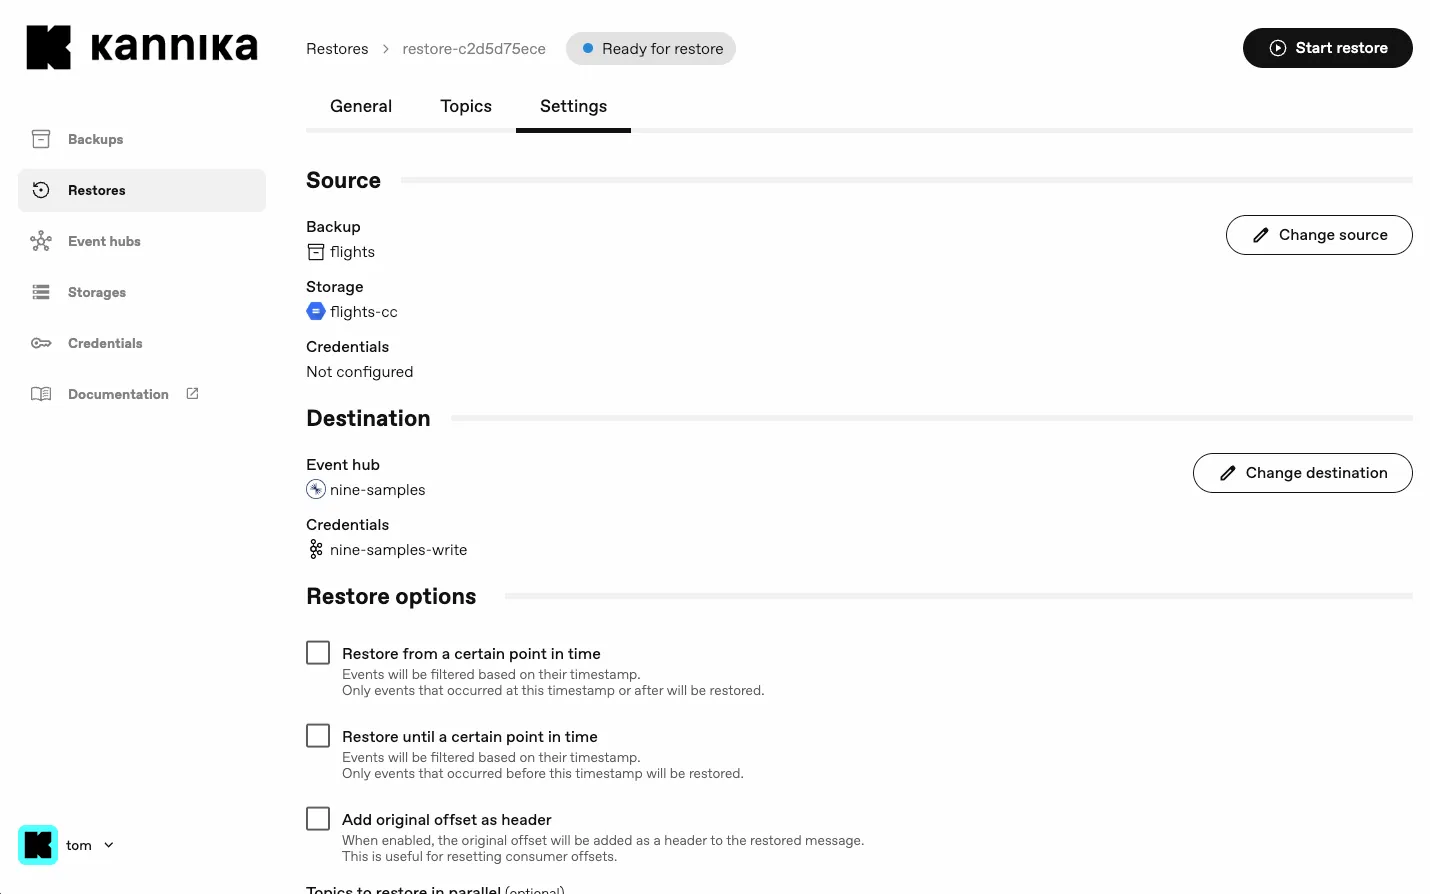Switch to the Topics tab
The width and height of the screenshot is (1430, 894).
coord(466,106)
